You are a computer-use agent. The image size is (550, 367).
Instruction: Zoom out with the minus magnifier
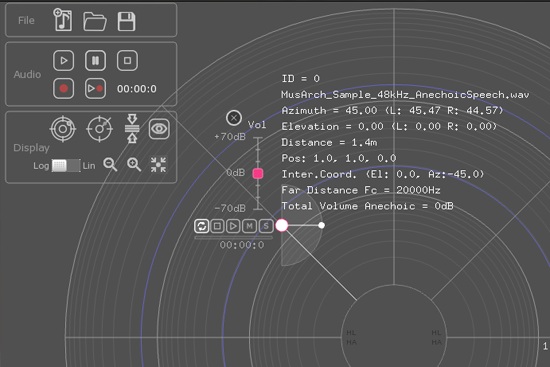coord(110,164)
